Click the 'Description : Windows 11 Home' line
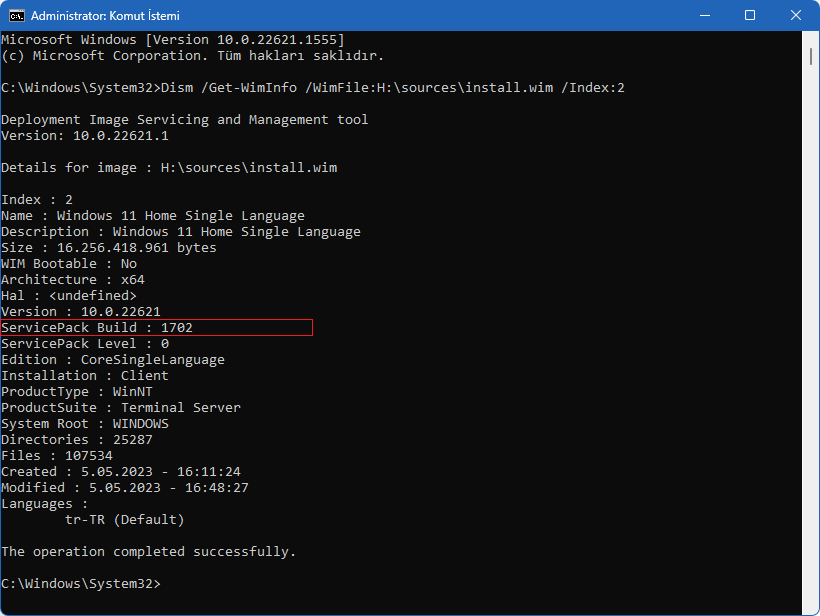 click(181, 232)
